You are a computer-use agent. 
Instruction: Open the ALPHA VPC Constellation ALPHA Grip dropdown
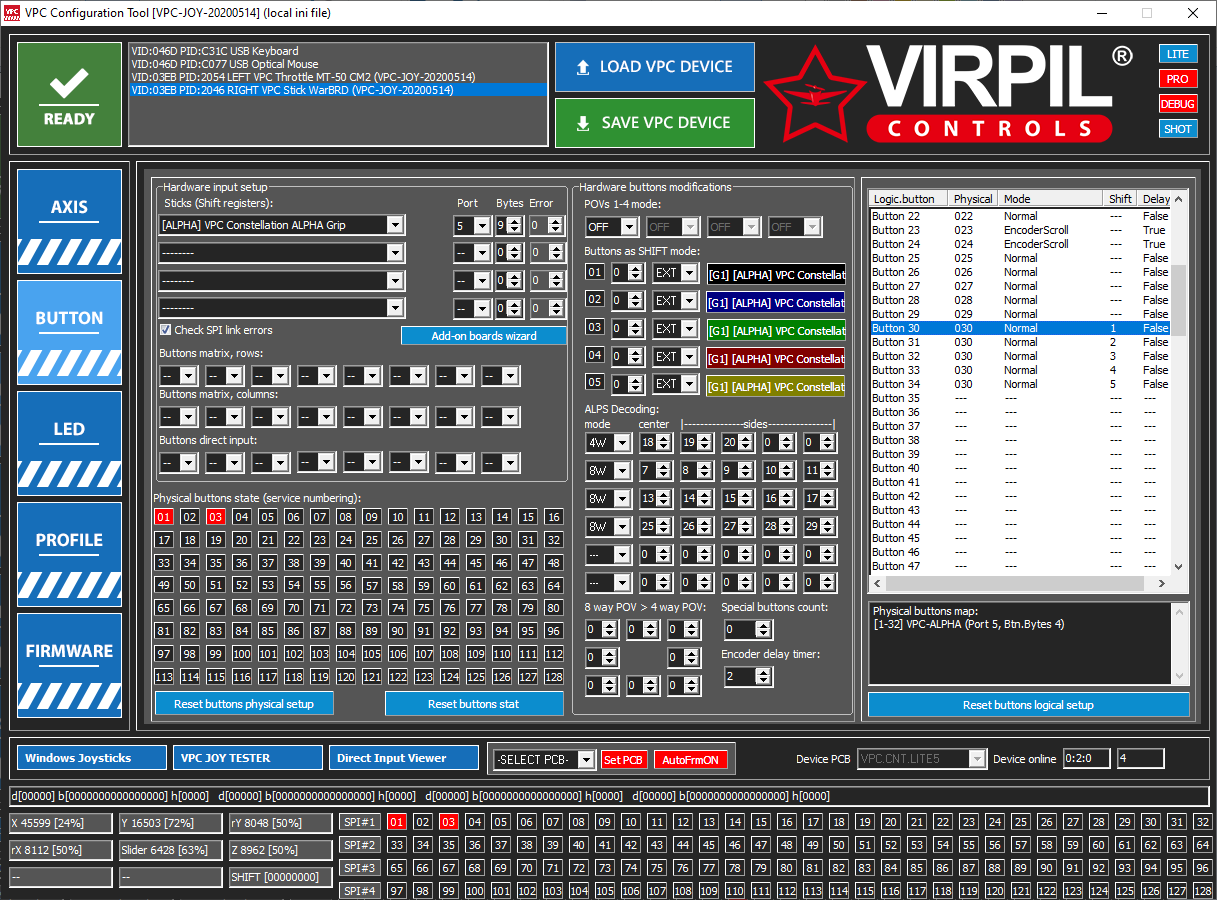(281, 225)
